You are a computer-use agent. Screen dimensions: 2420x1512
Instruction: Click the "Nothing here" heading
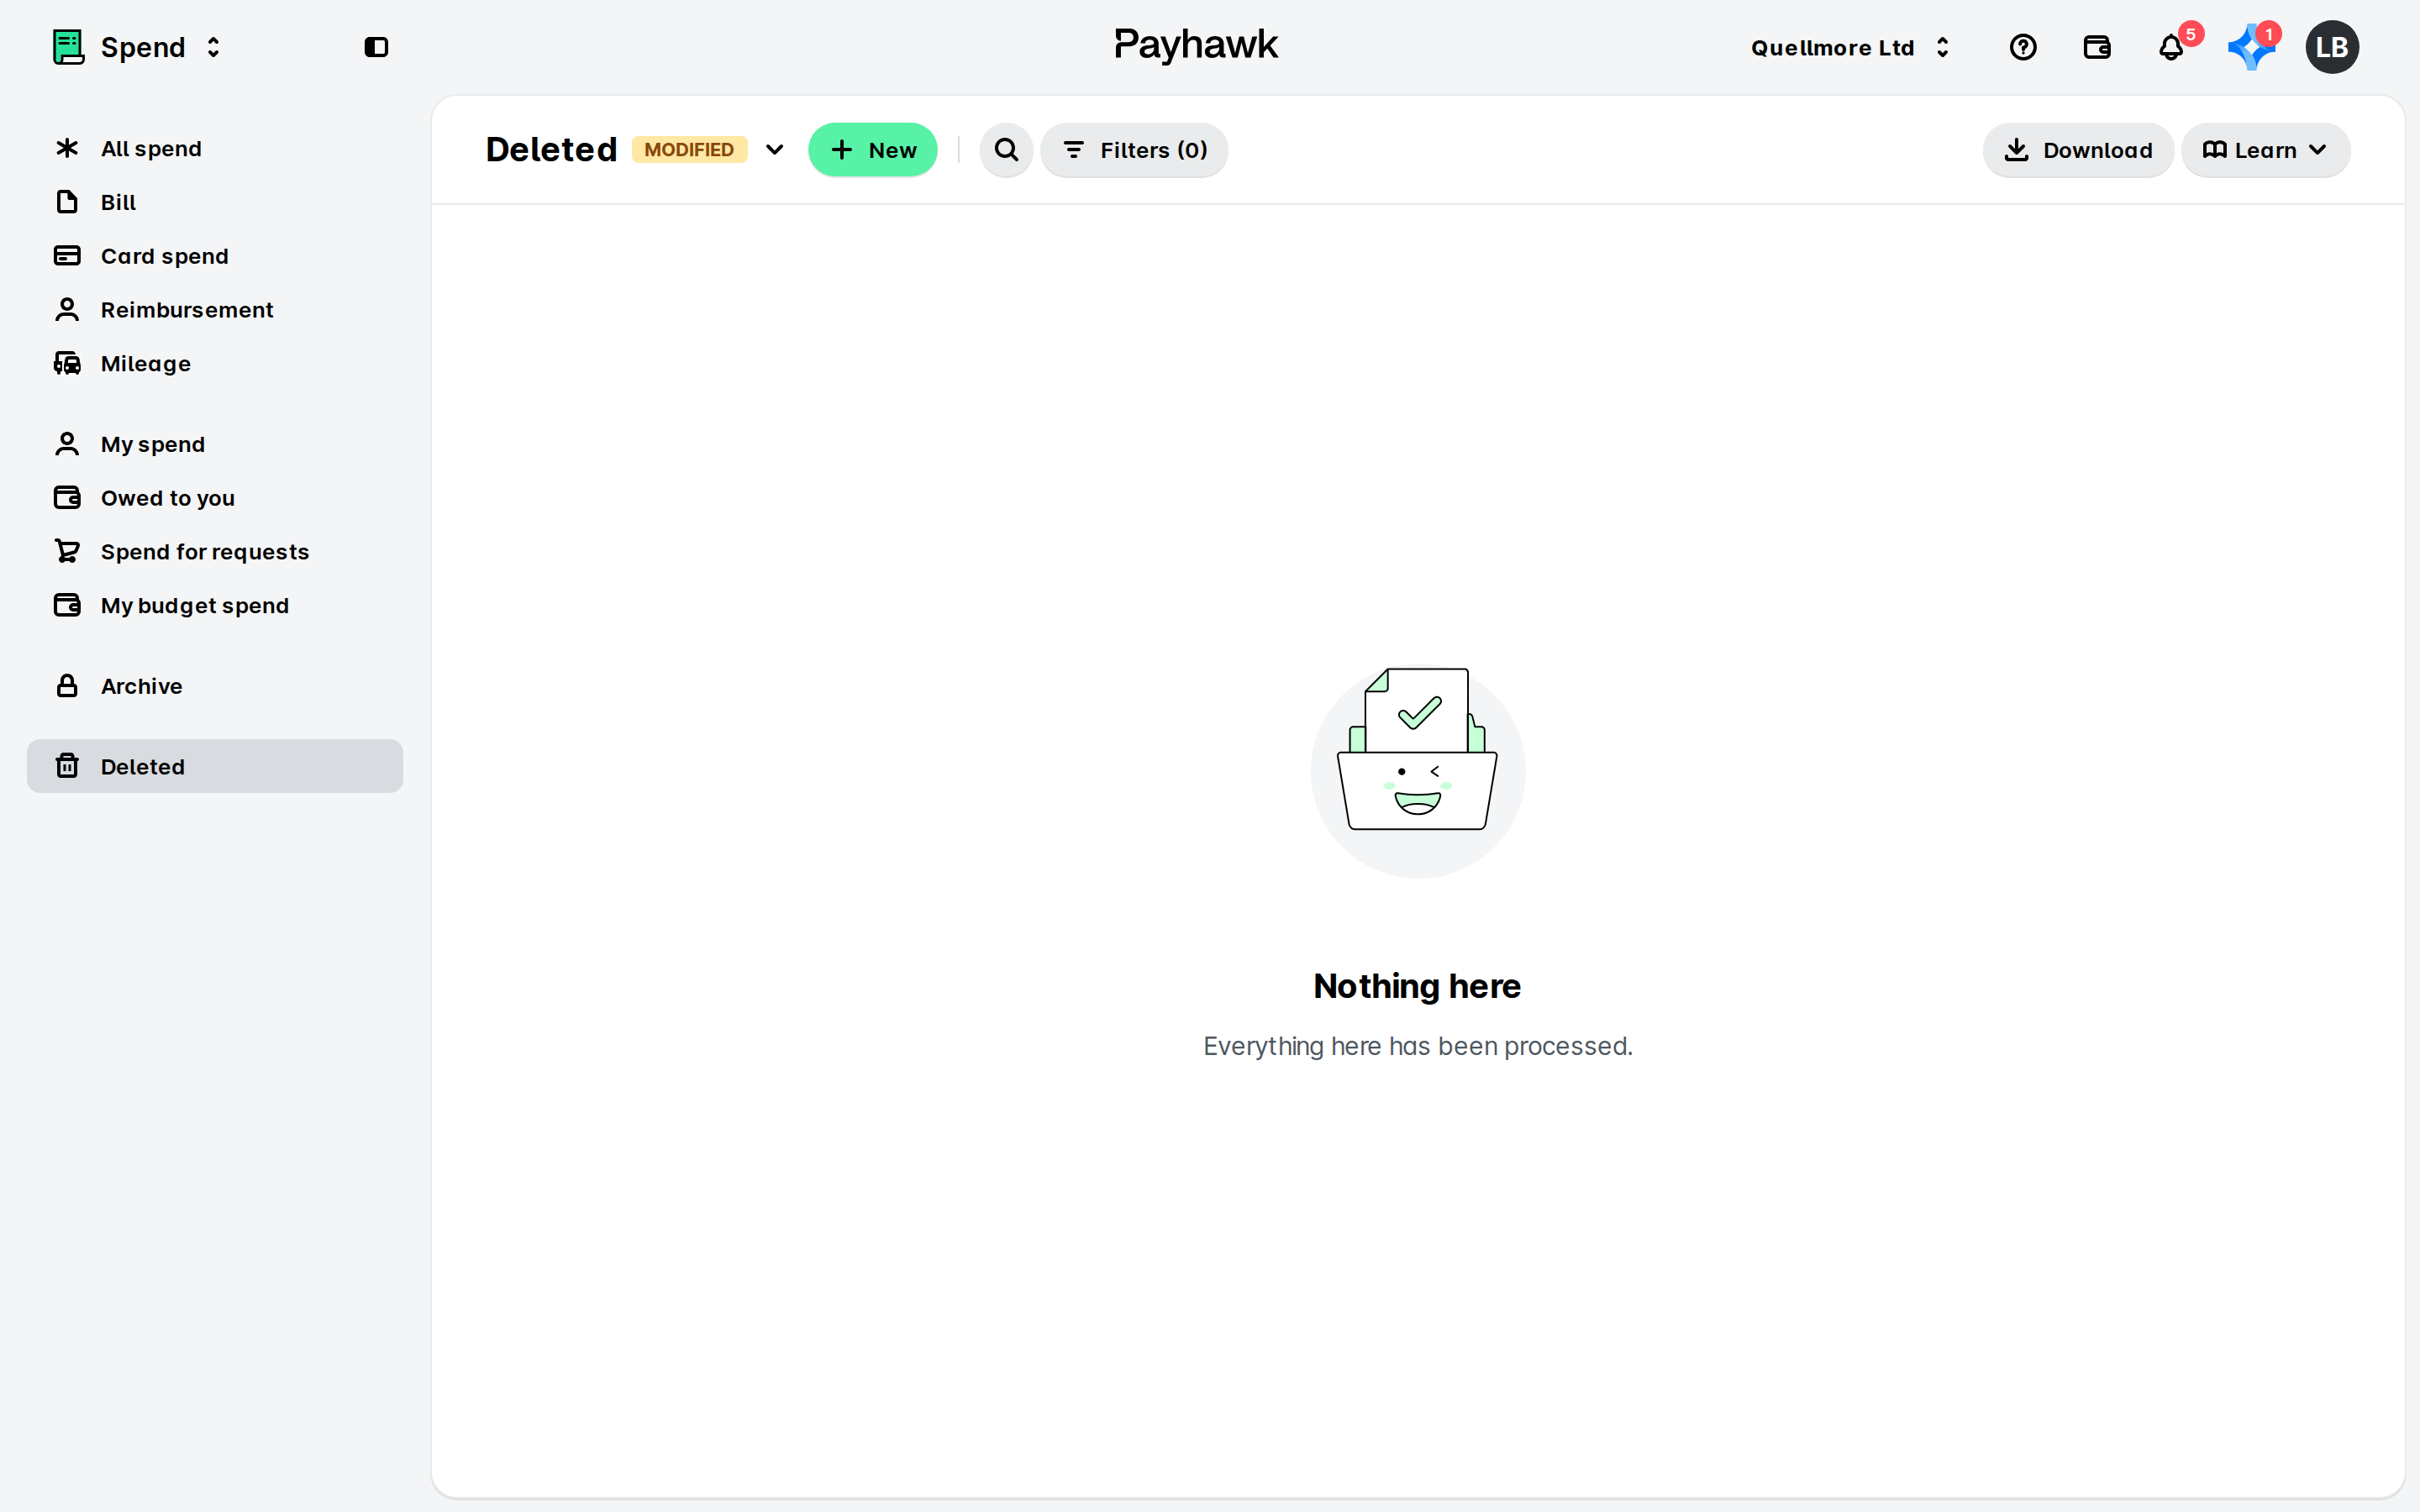pyautogui.click(x=1417, y=986)
